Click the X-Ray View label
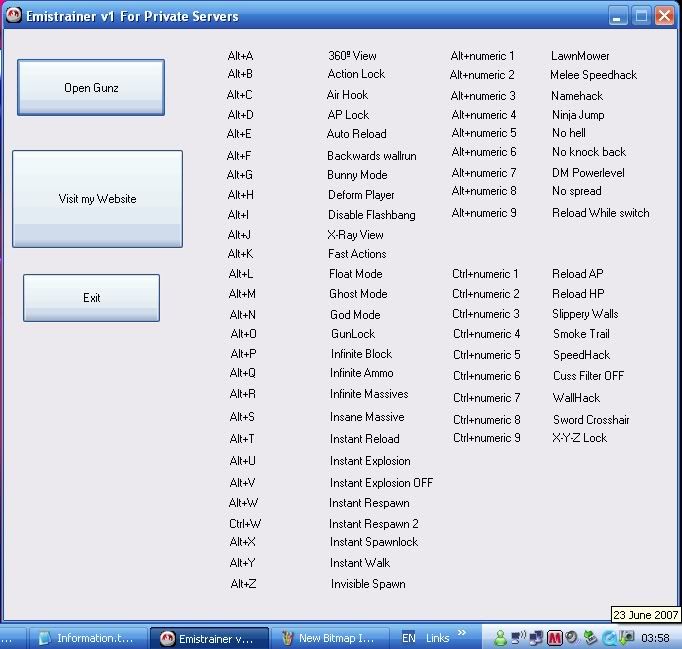 pyautogui.click(x=355, y=235)
